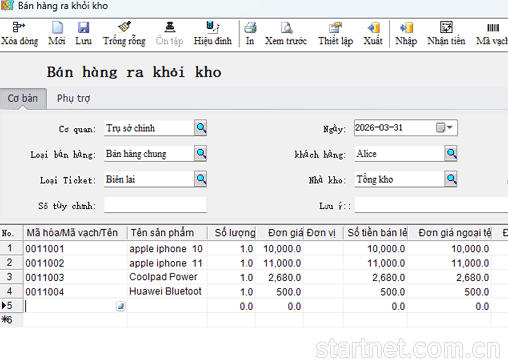Open Xem trước print preview

pos(286,27)
